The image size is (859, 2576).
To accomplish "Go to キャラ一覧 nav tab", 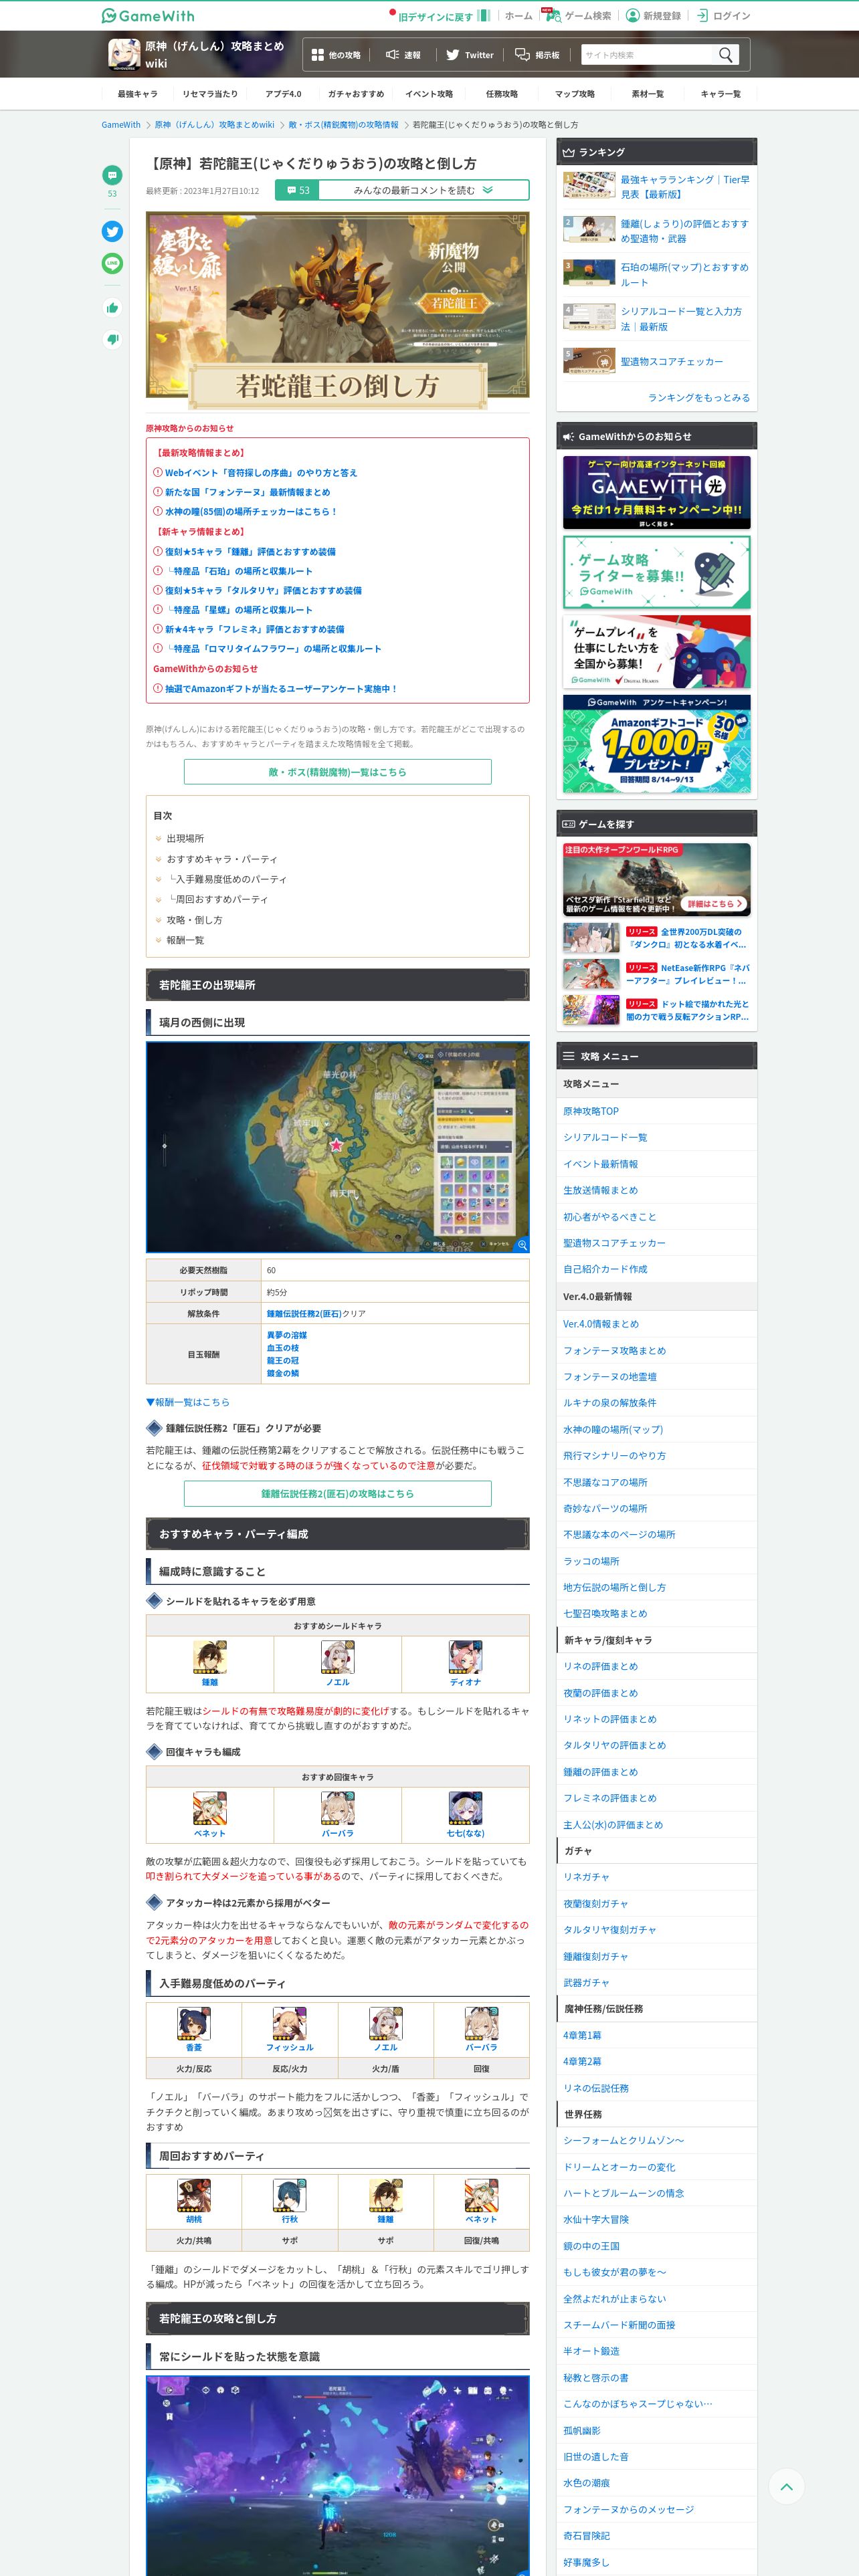I will (x=721, y=94).
